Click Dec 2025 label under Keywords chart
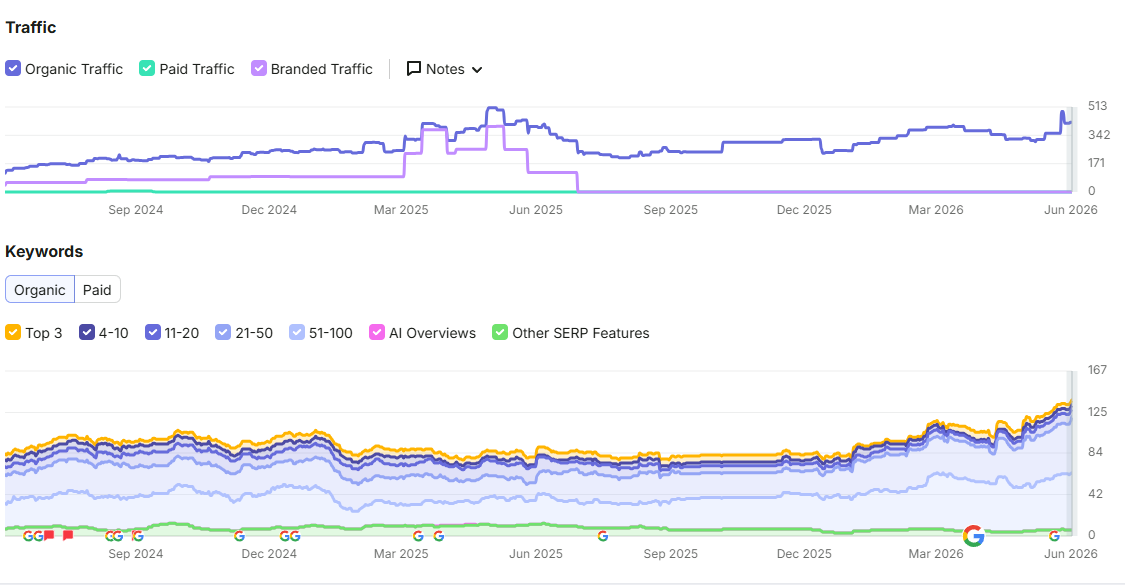The image size is (1125, 585). click(804, 553)
